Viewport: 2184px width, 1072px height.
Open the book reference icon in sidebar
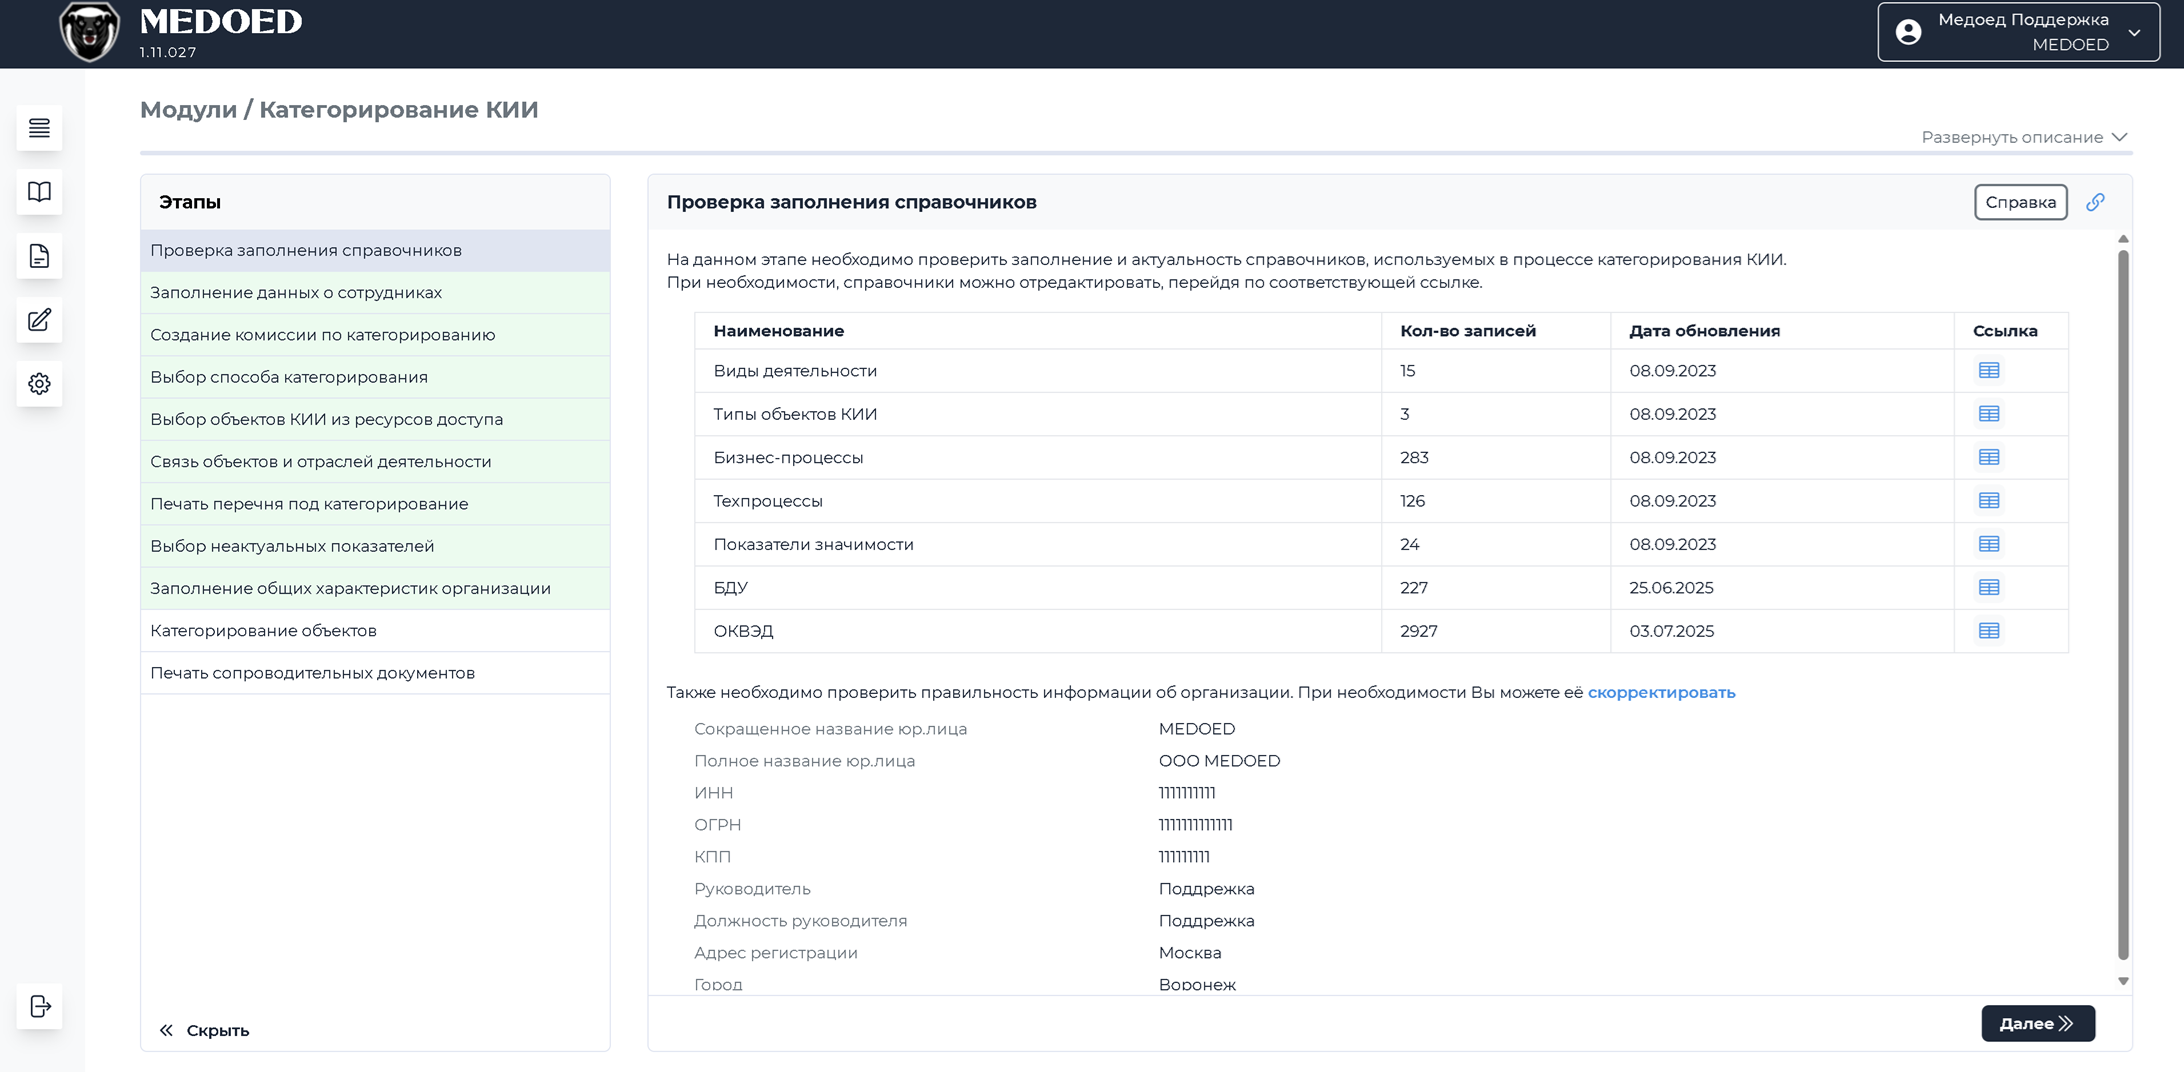(x=39, y=192)
